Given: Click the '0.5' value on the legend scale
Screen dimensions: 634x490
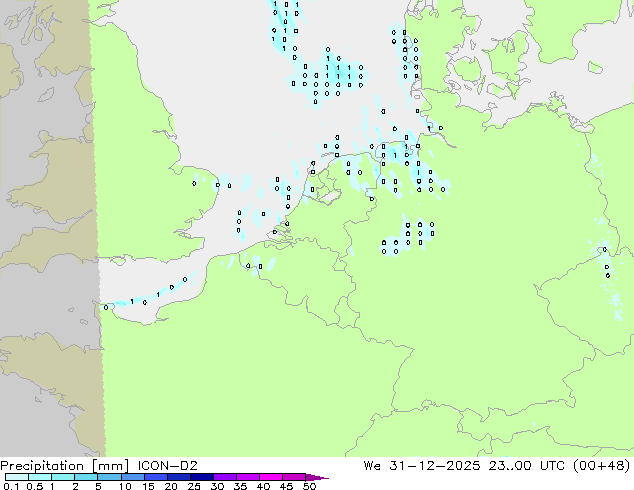Looking at the screenshot, I should pyautogui.click(x=35, y=486).
